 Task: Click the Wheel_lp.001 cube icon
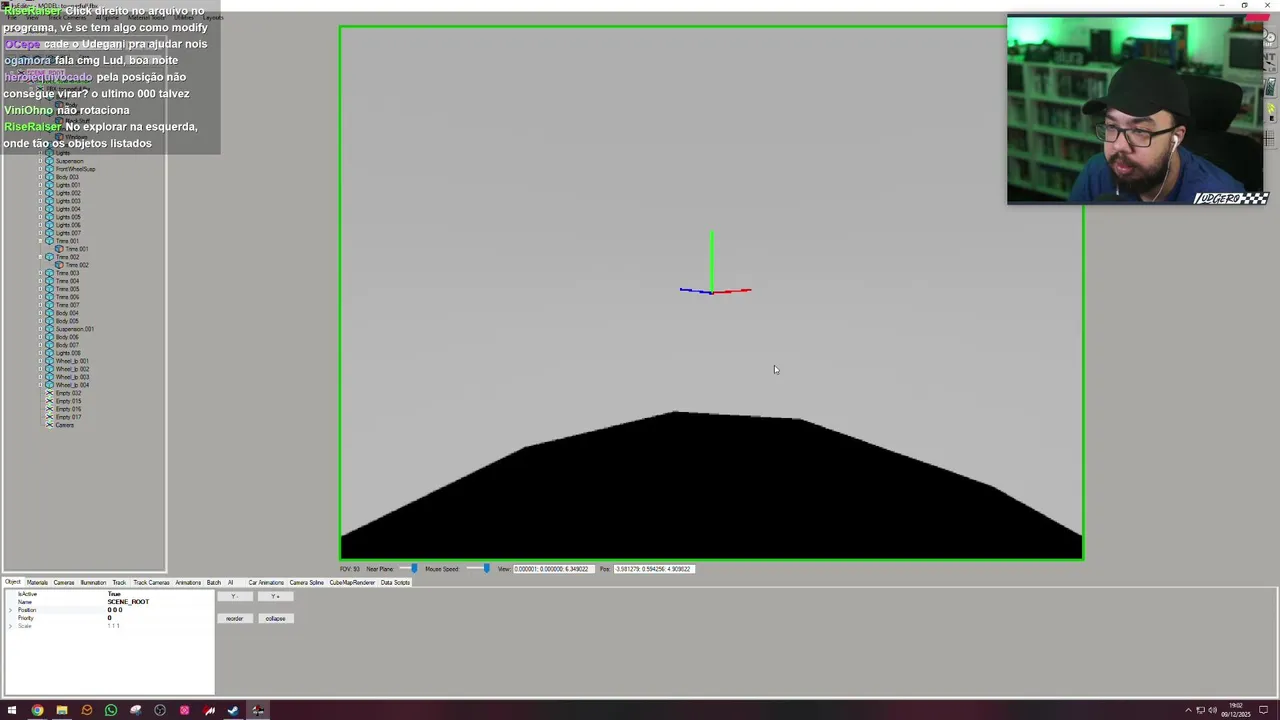pos(49,361)
